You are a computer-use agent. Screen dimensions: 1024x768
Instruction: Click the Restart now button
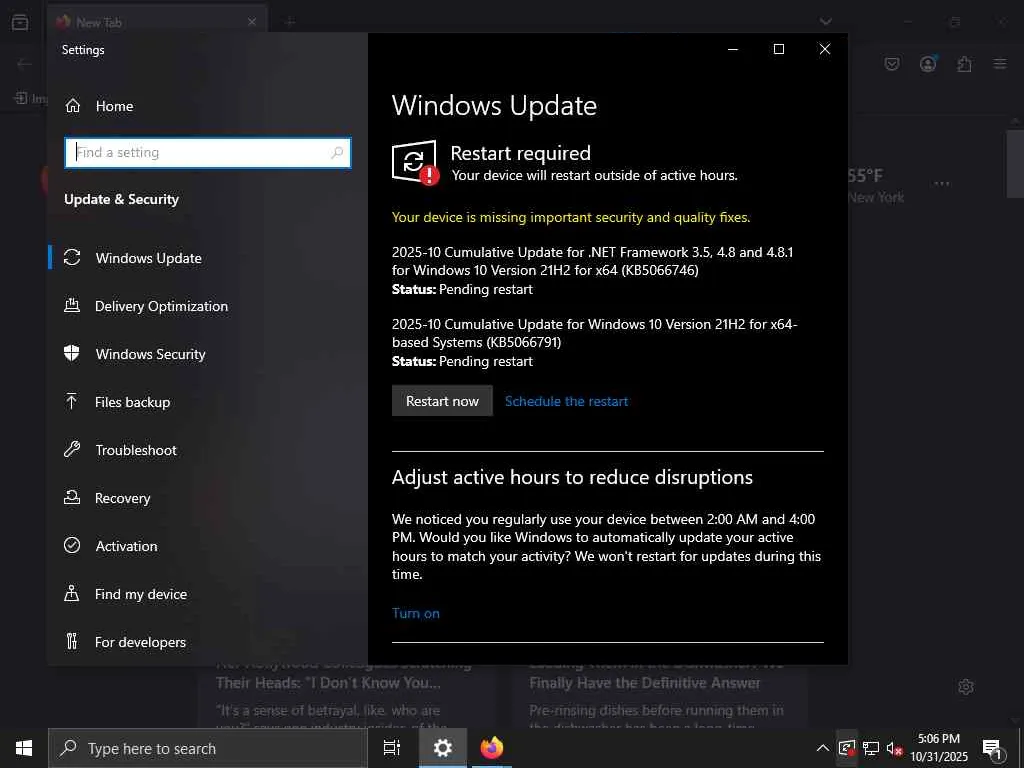point(442,401)
